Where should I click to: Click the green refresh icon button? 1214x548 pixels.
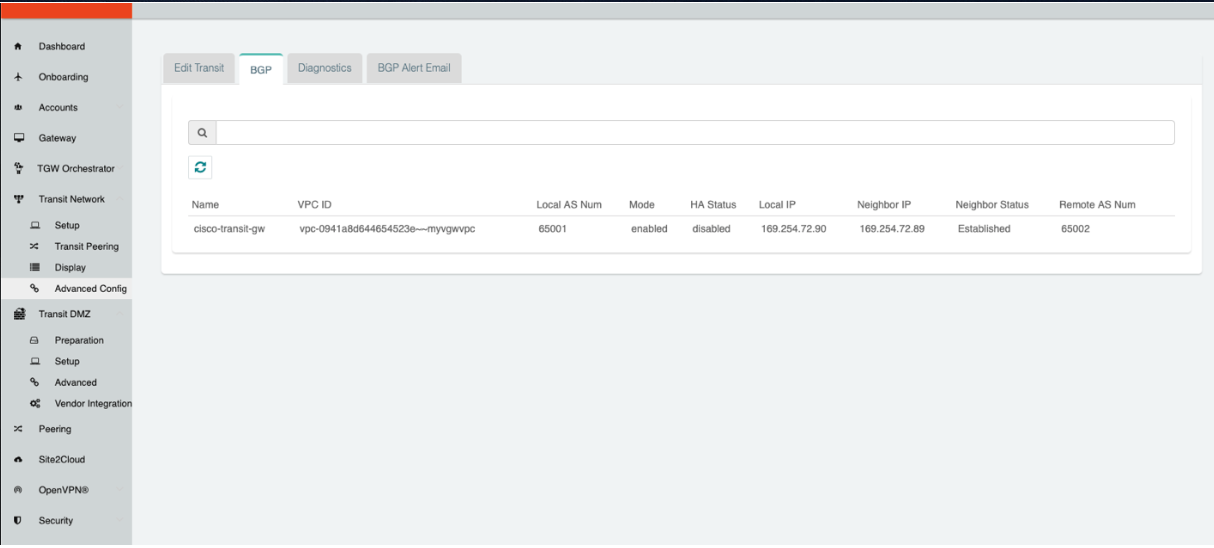(x=201, y=168)
